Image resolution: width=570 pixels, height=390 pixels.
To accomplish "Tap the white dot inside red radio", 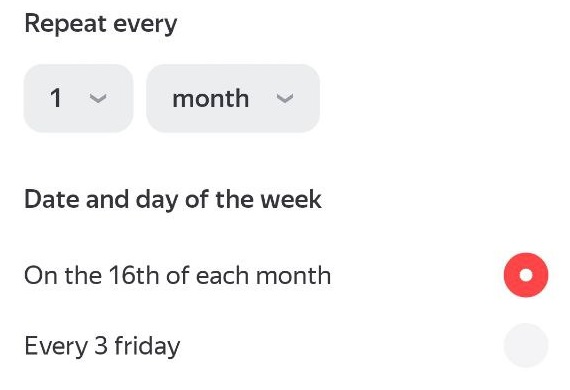I will coord(526,275).
